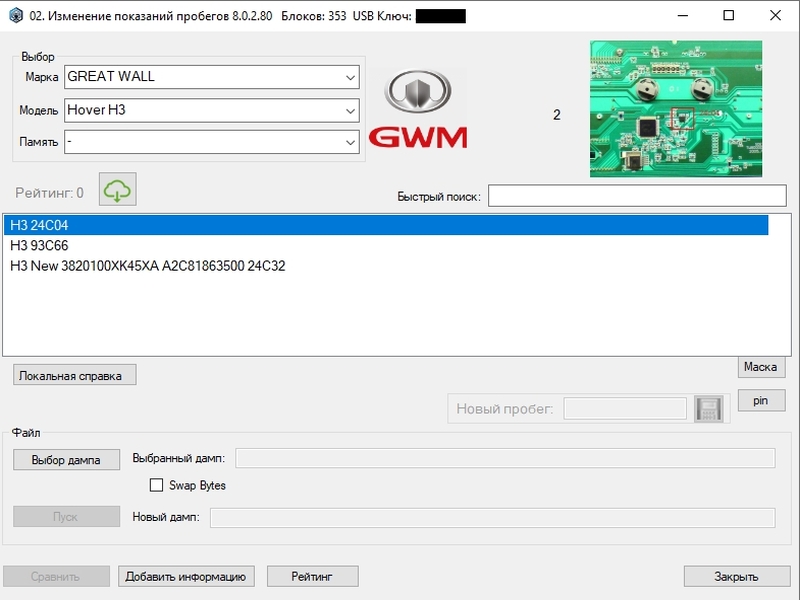The height and width of the screenshot is (600, 800).
Task: Click the GWM brand logo
Action: [x=417, y=109]
